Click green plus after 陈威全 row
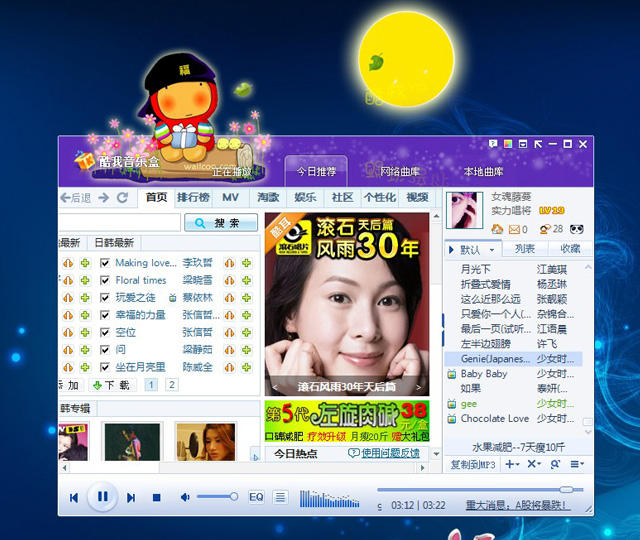This screenshot has height=540, width=640. coord(246,367)
